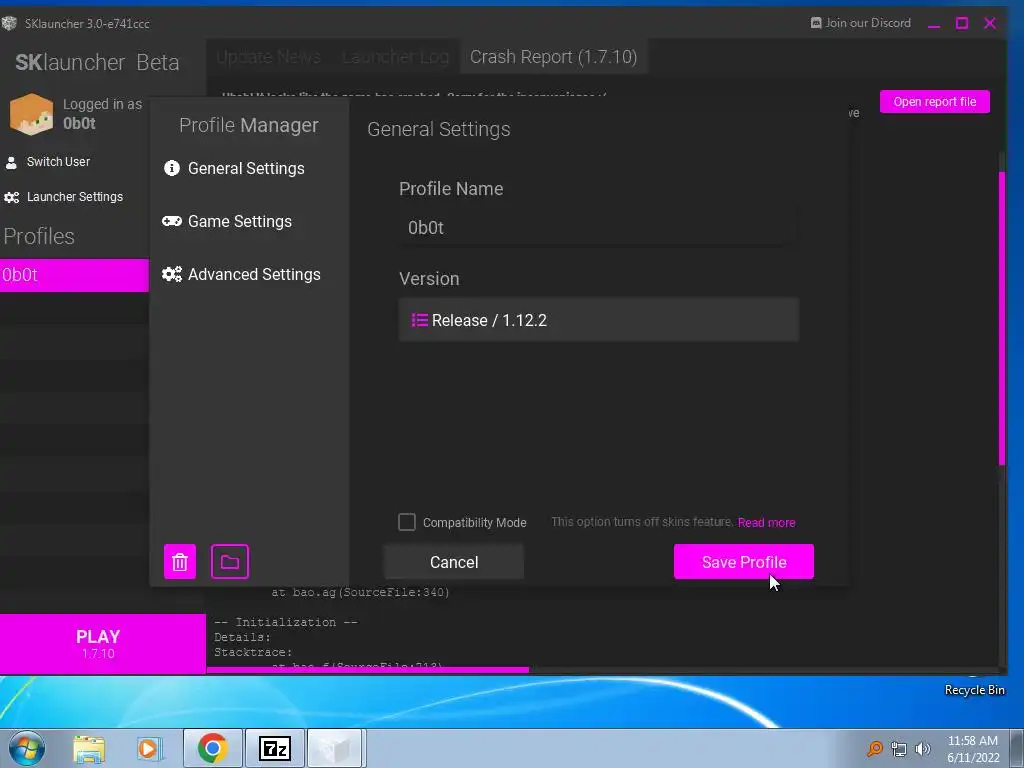This screenshot has height=768, width=1024.
Task: Click the network tray icon
Action: (899, 750)
